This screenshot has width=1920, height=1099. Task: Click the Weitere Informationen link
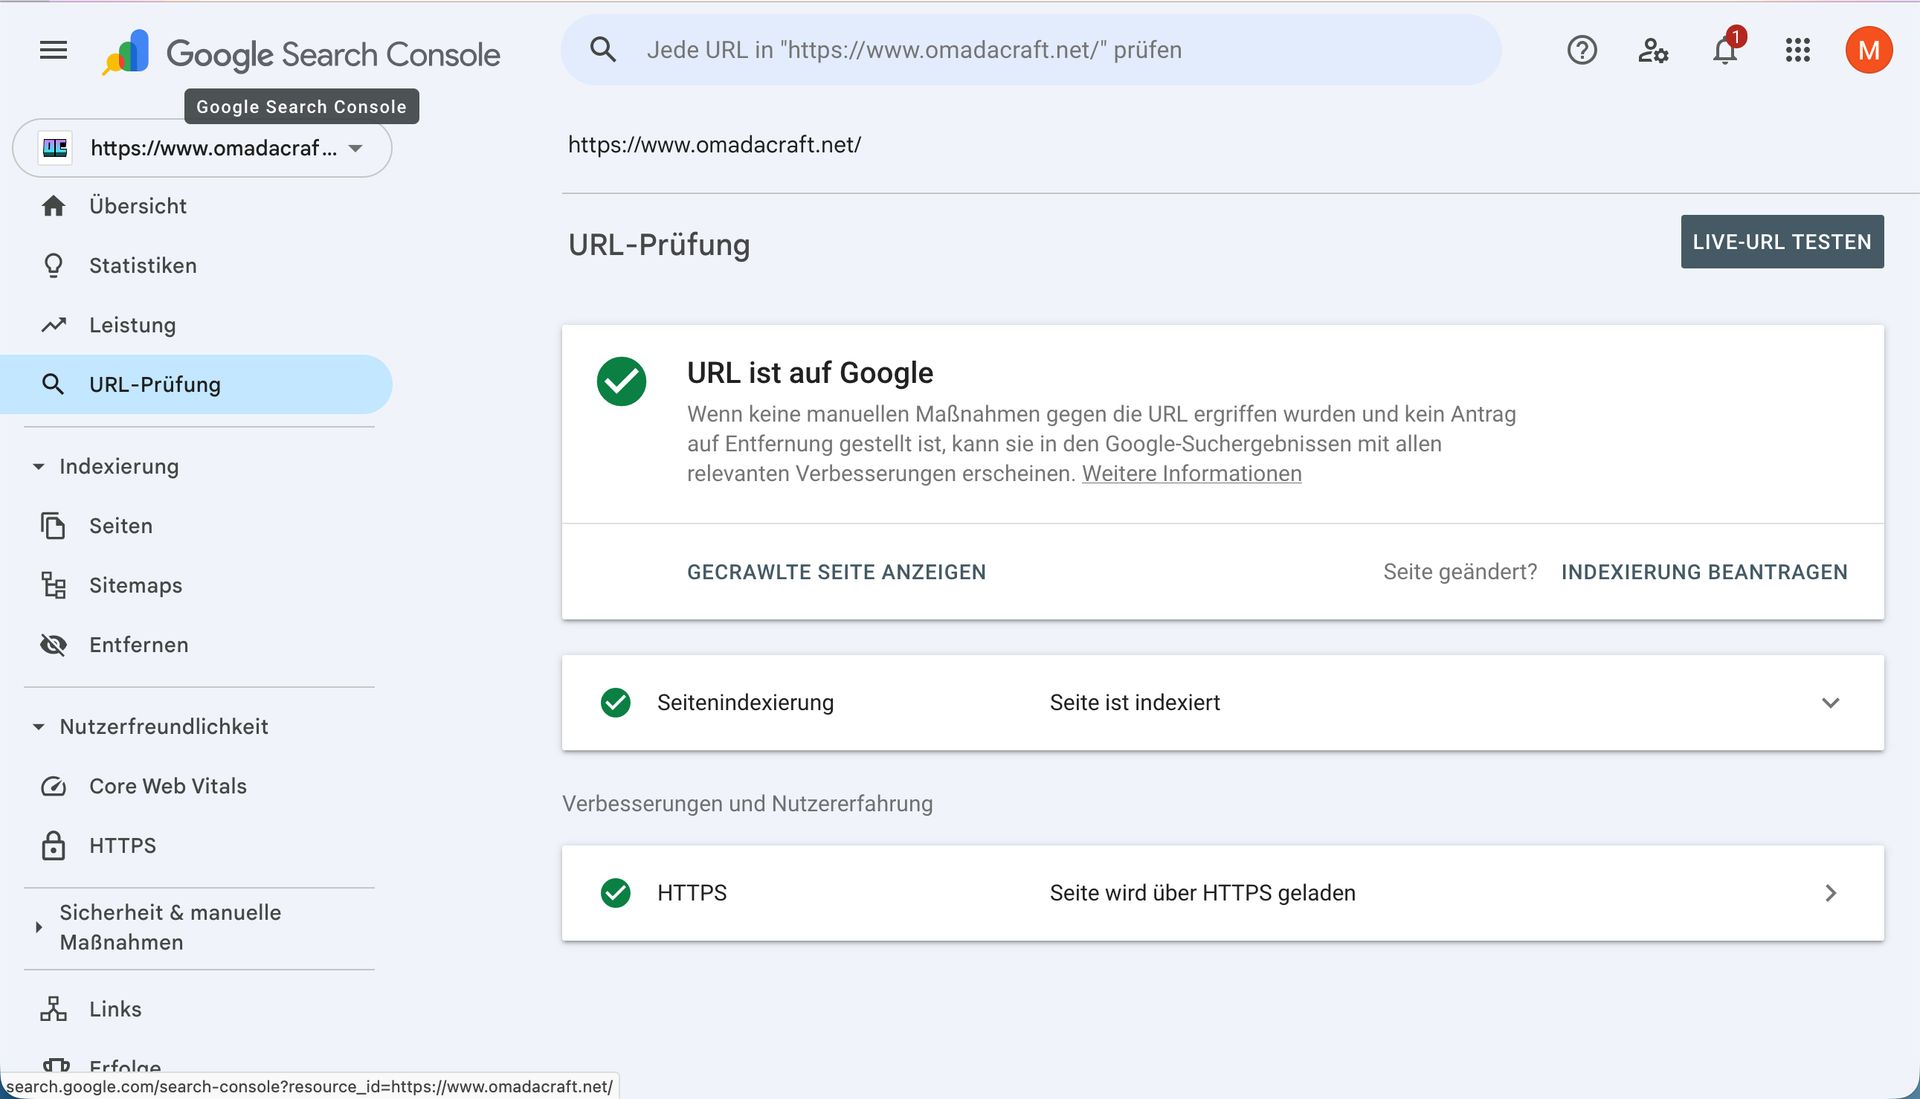pyautogui.click(x=1191, y=474)
